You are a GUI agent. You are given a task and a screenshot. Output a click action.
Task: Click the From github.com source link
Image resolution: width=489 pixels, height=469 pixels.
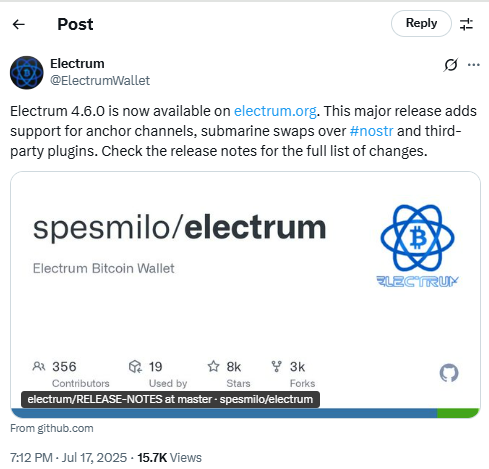[52, 428]
